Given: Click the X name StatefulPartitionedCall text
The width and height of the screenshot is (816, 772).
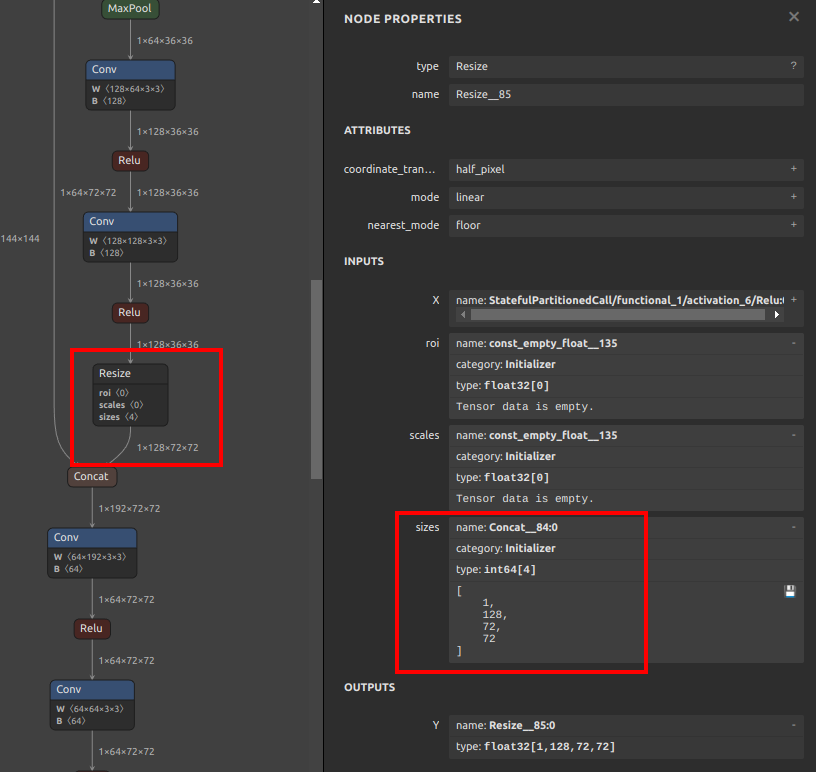Looking at the screenshot, I should [x=636, y=300].
